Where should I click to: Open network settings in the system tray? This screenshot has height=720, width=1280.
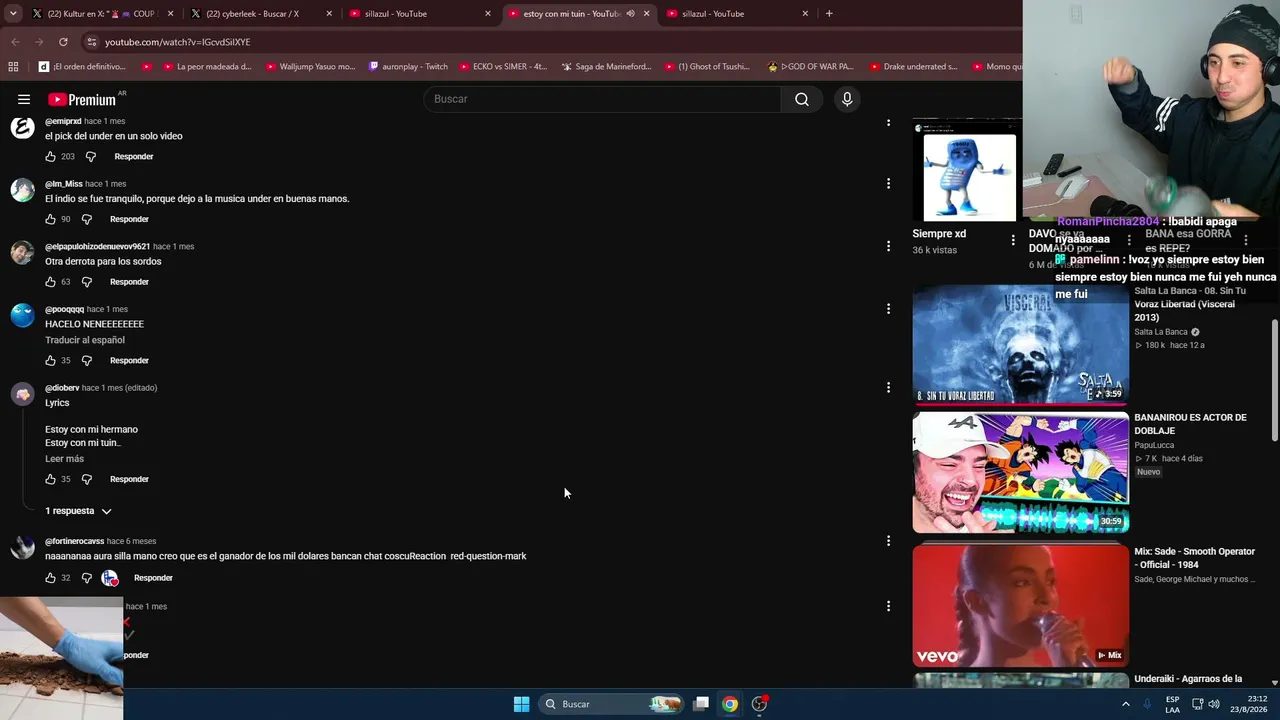[x=1197, y=704]
